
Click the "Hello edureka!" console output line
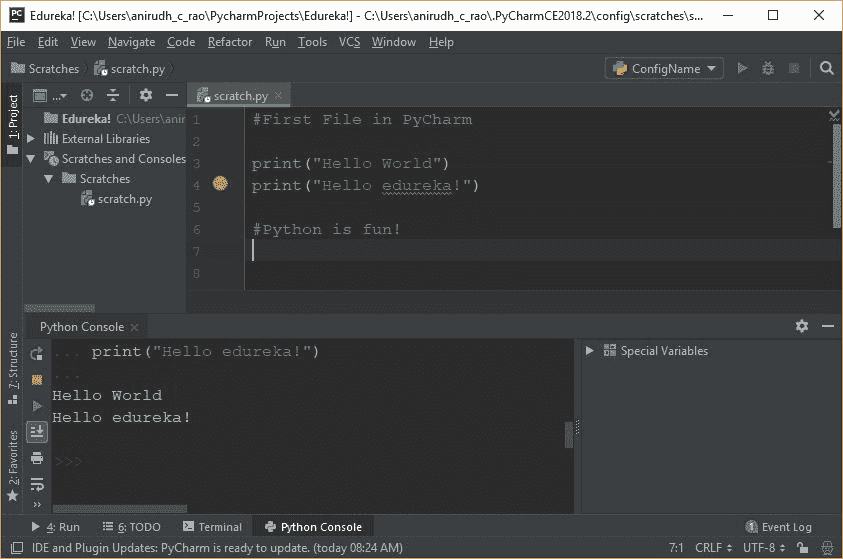(x=121, y=418)
